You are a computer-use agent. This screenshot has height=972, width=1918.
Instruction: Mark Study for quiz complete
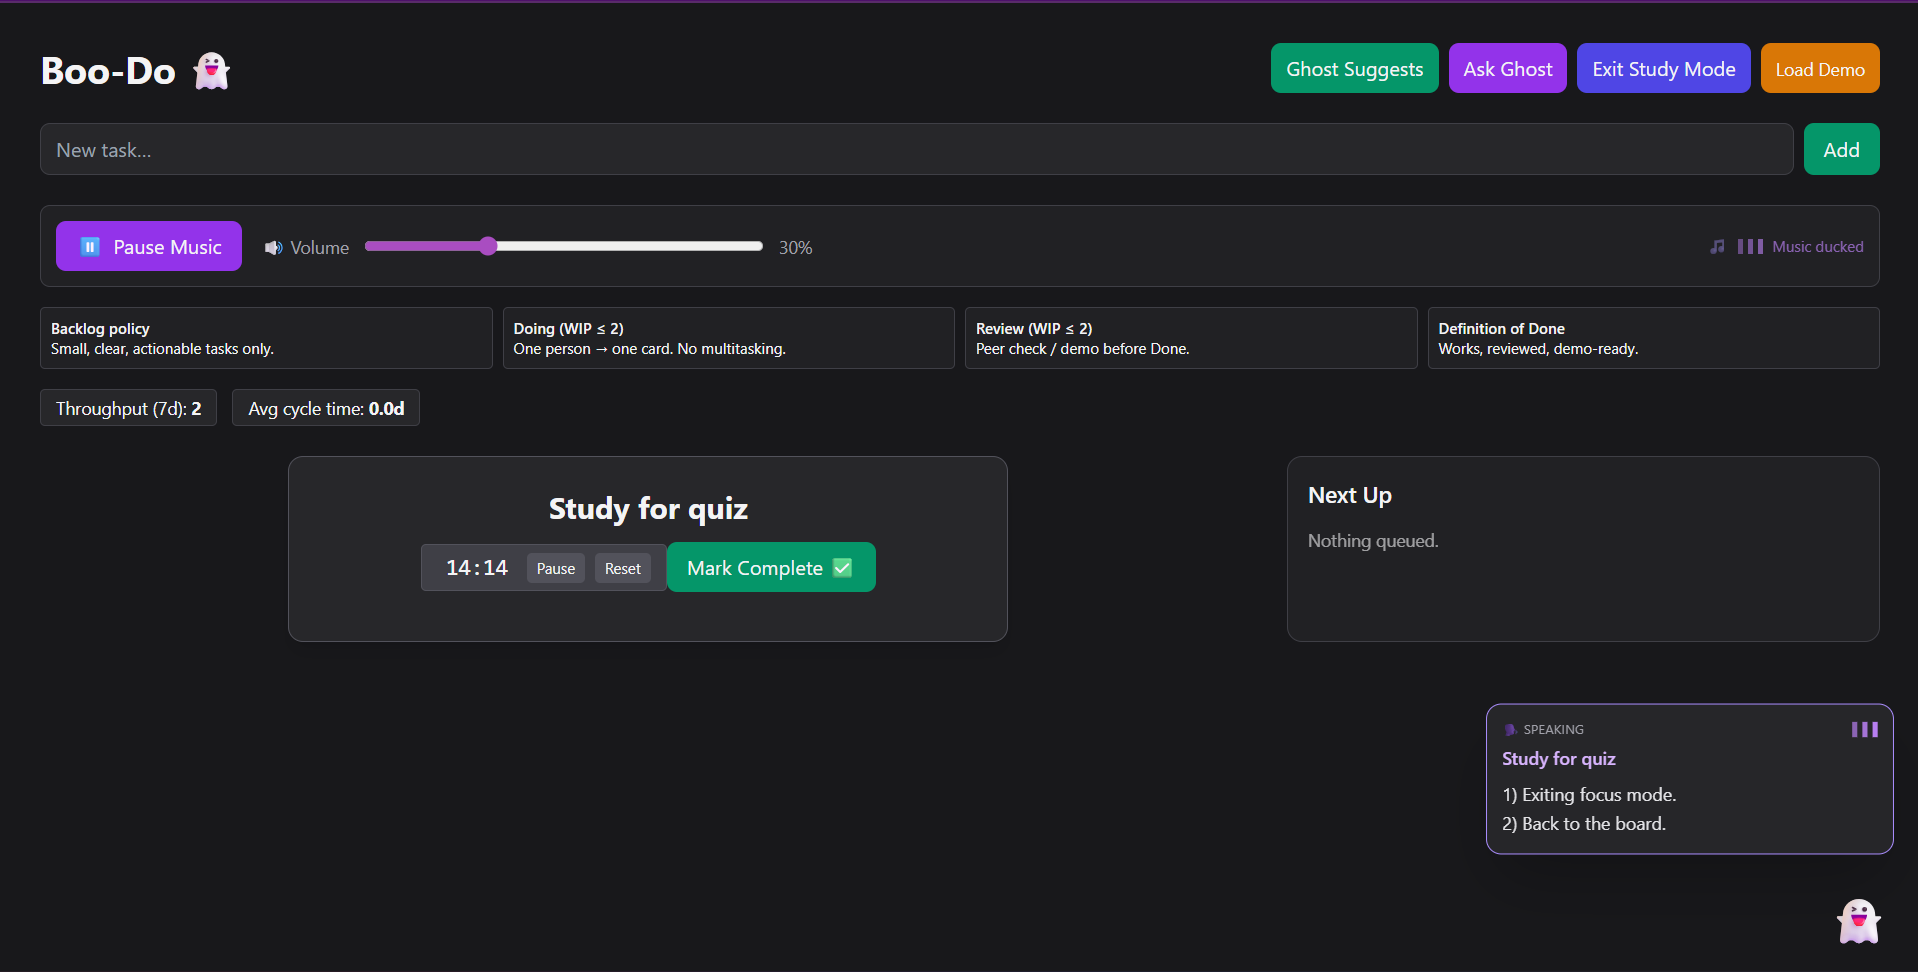click(x=771, y=567)
